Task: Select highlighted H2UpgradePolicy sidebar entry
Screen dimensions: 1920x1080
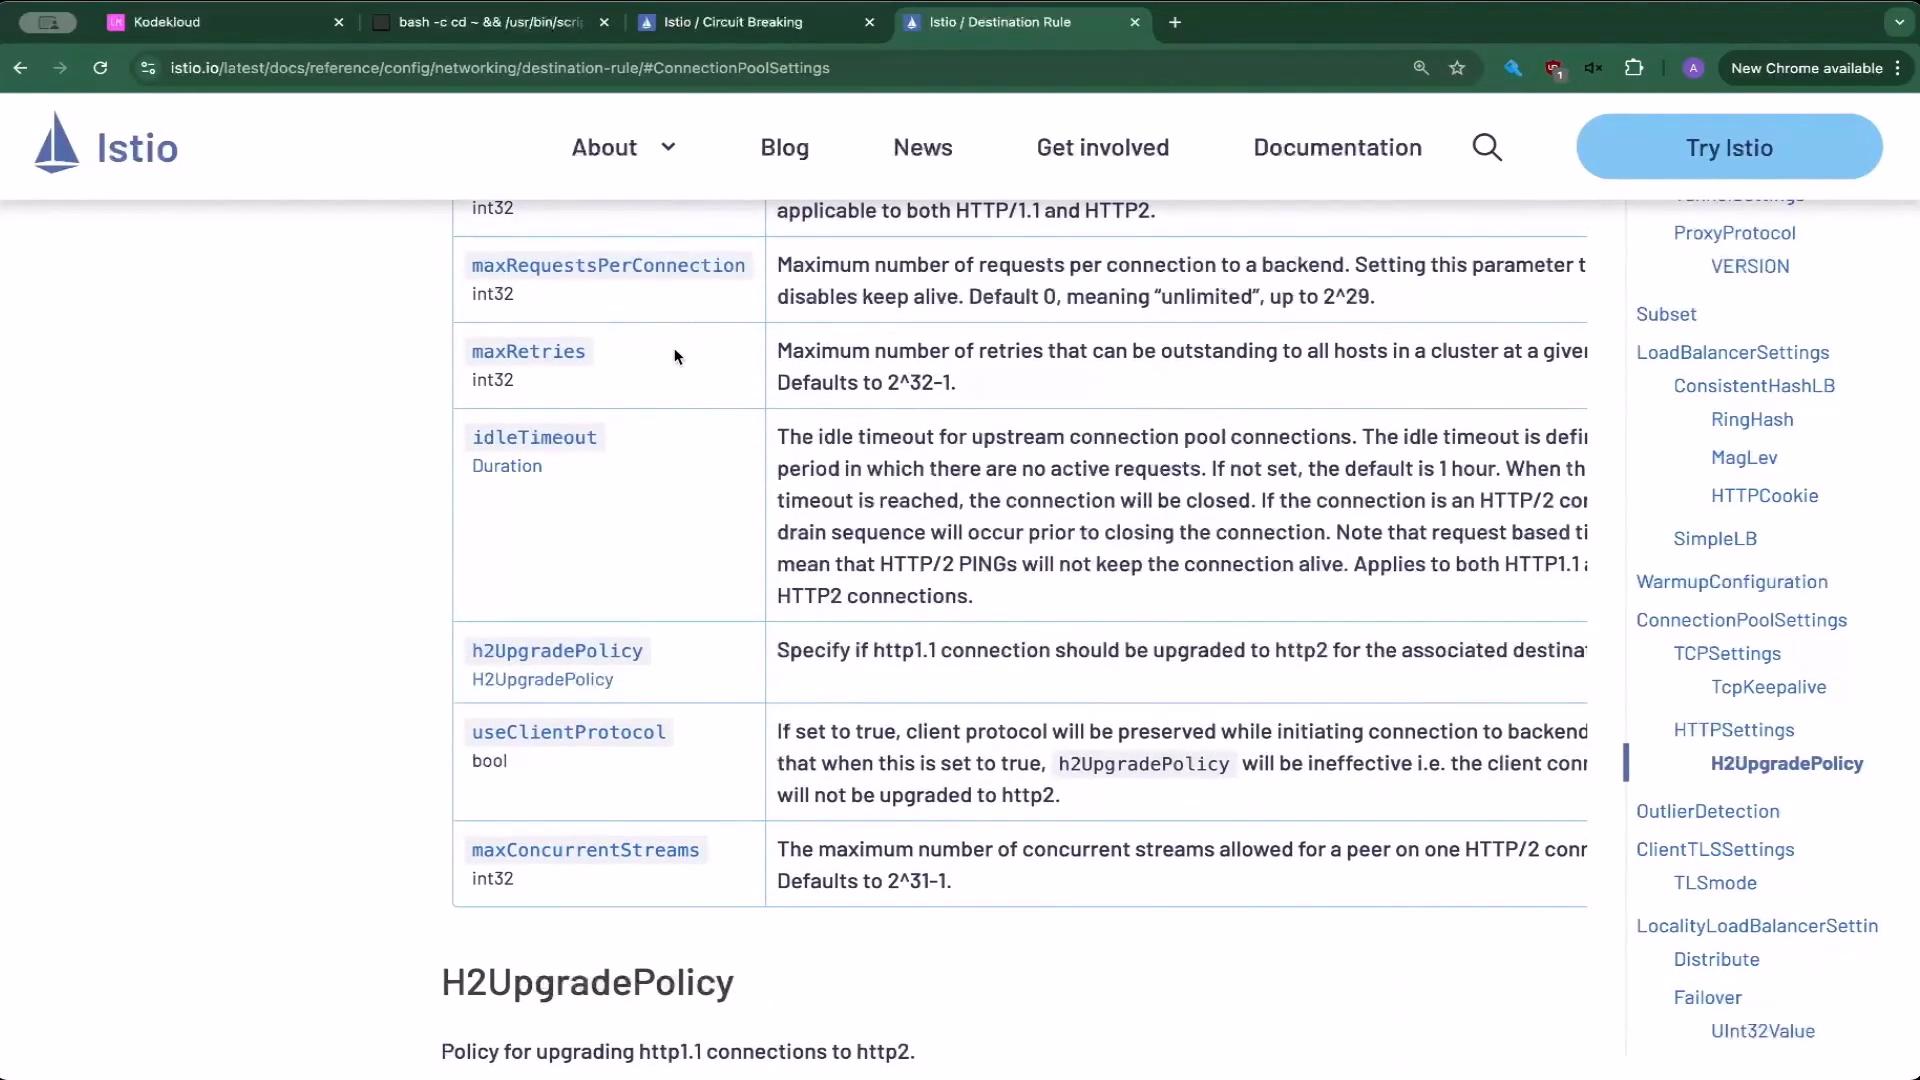Action: (1787, 764)
